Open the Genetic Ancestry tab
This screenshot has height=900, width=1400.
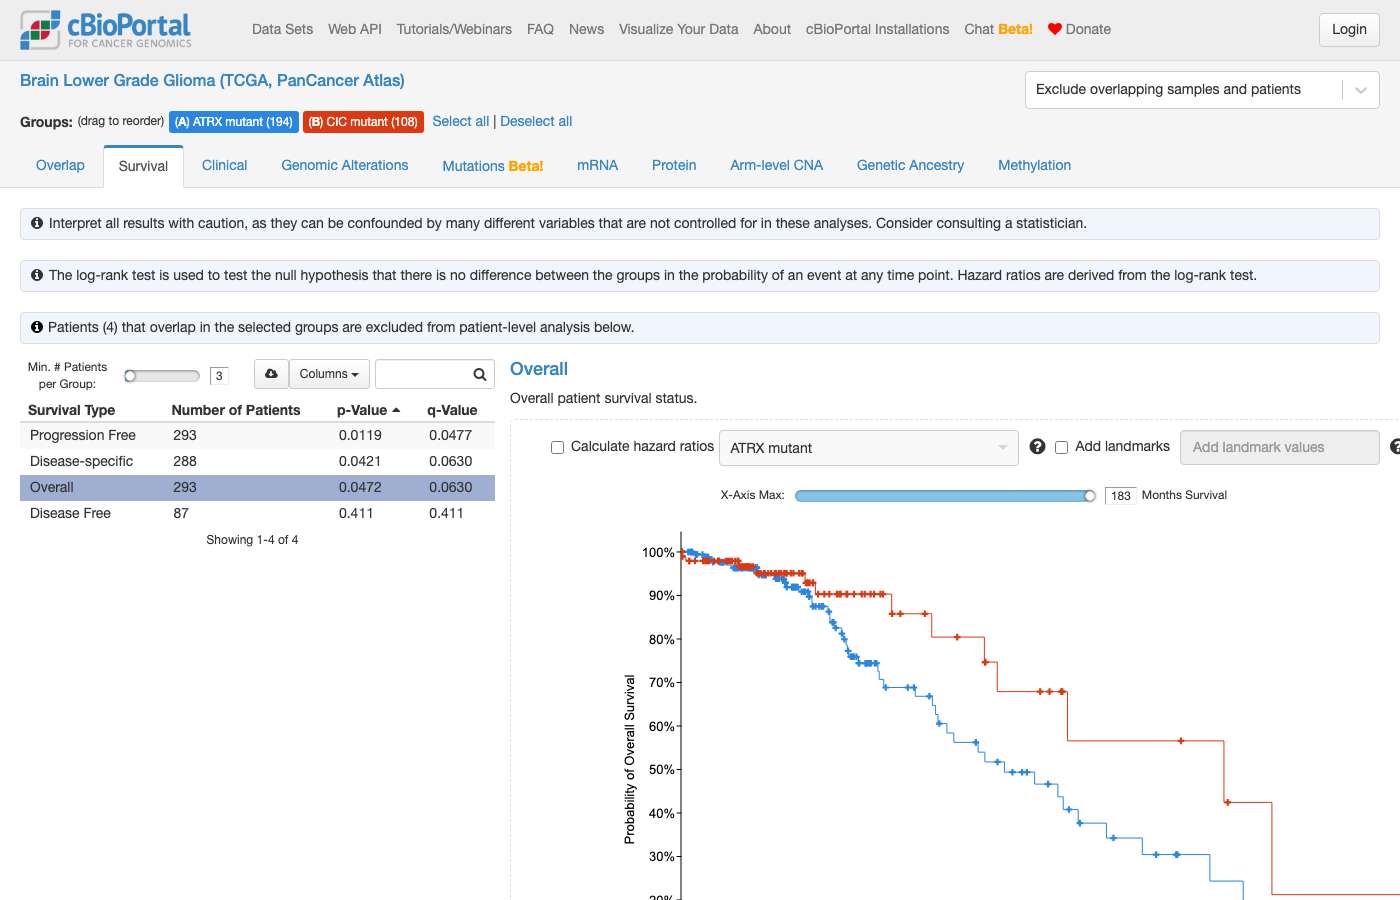click(911, 166)
